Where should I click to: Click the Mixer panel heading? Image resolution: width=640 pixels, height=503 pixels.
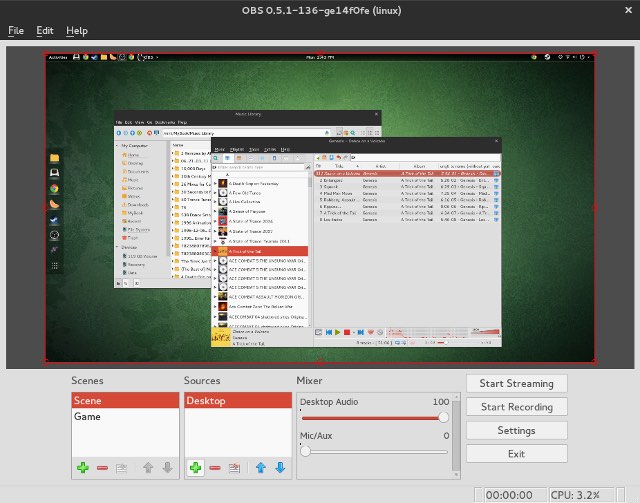(309, 381)
